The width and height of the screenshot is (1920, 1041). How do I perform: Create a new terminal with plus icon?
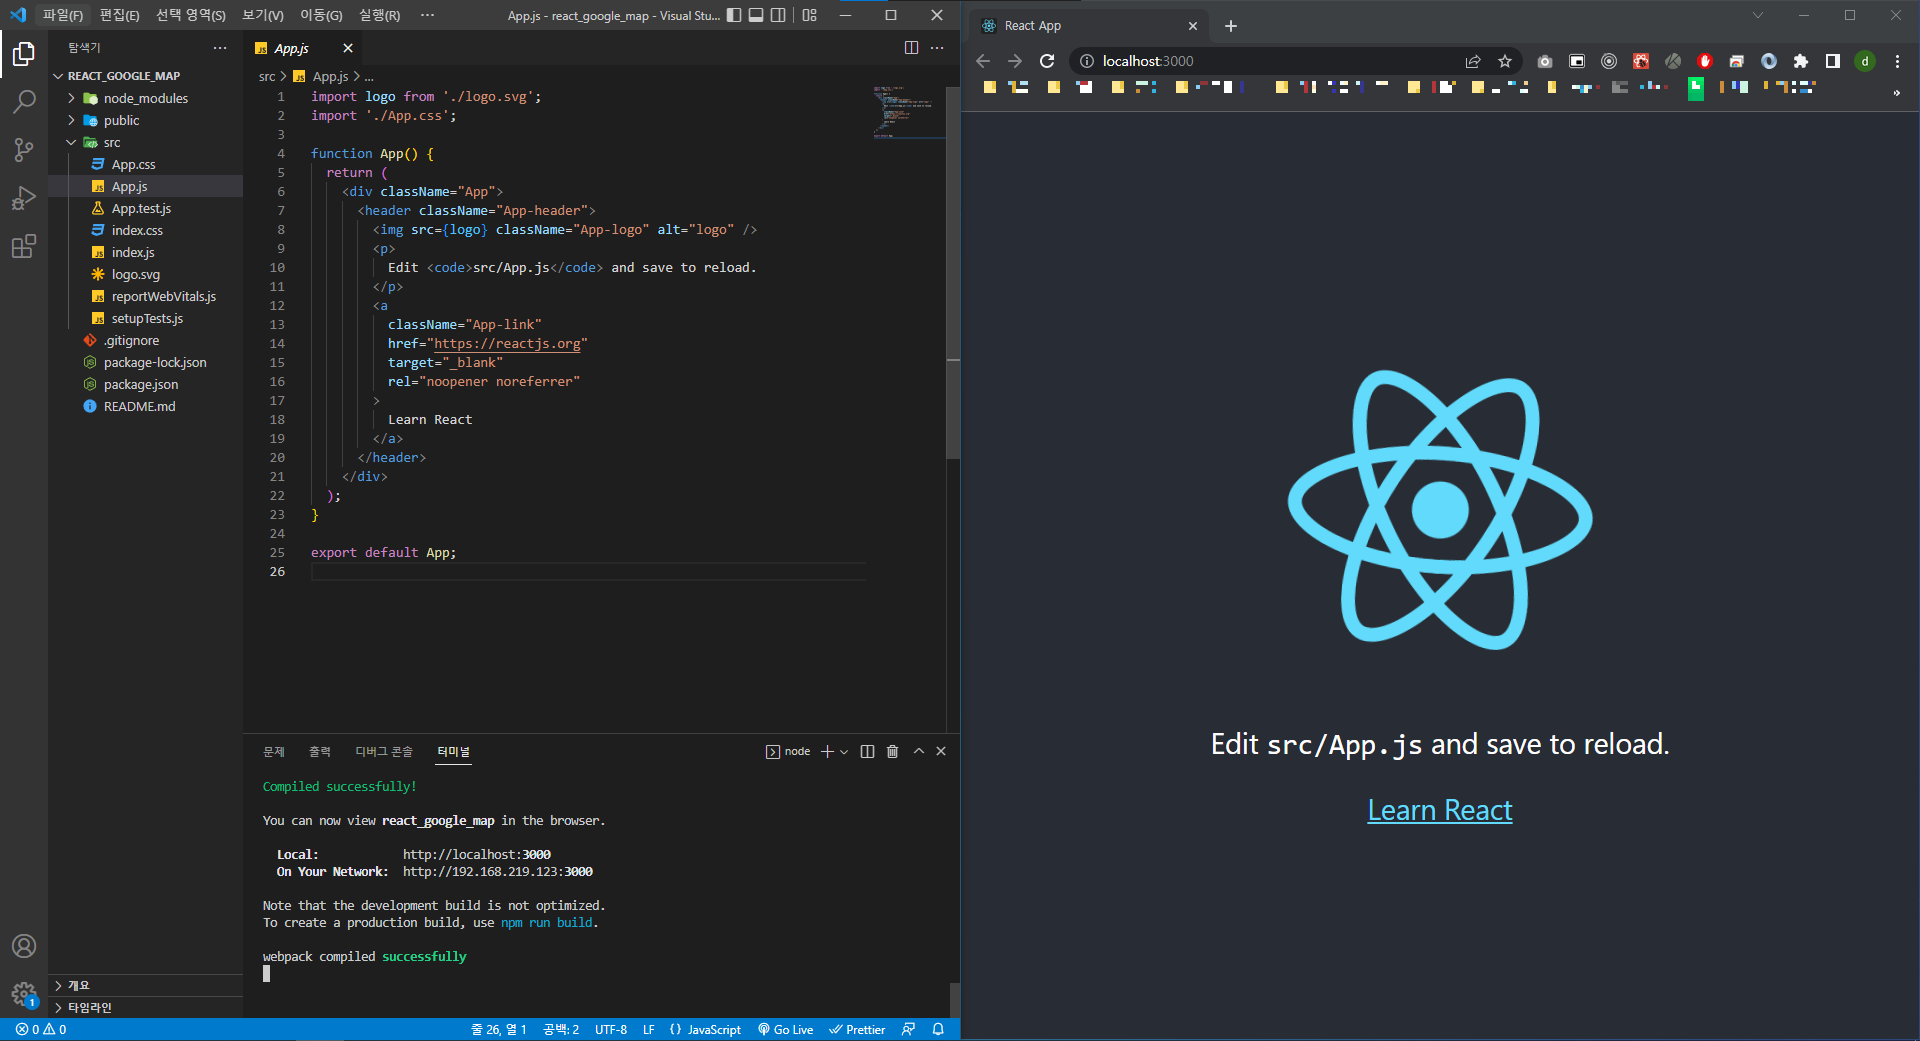[x=827, y=751]
